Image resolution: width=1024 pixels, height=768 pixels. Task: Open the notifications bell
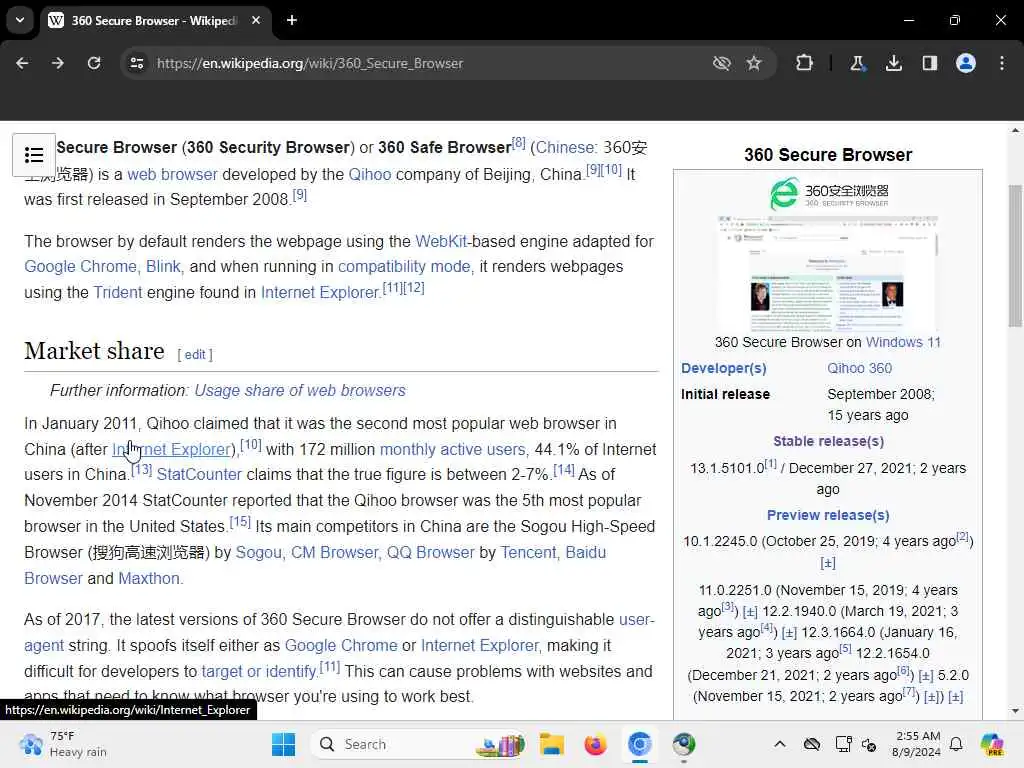pos(956,744)
